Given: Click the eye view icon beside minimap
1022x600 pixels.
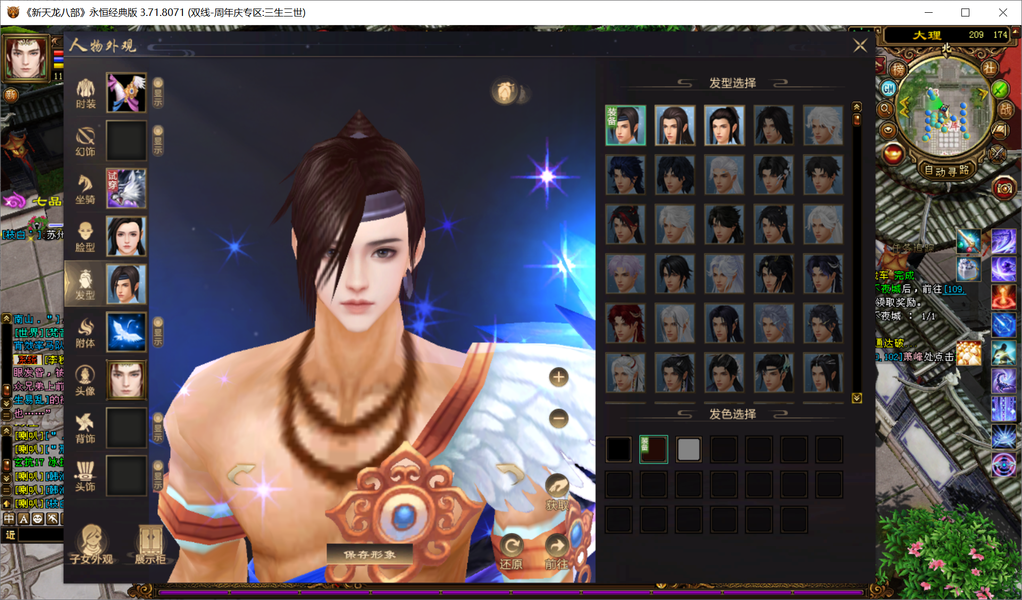Looking at the screenshot, I should point(888,131).
